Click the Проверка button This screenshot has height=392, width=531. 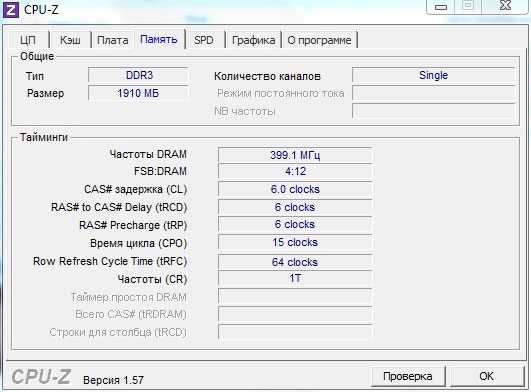click(408, 376)
